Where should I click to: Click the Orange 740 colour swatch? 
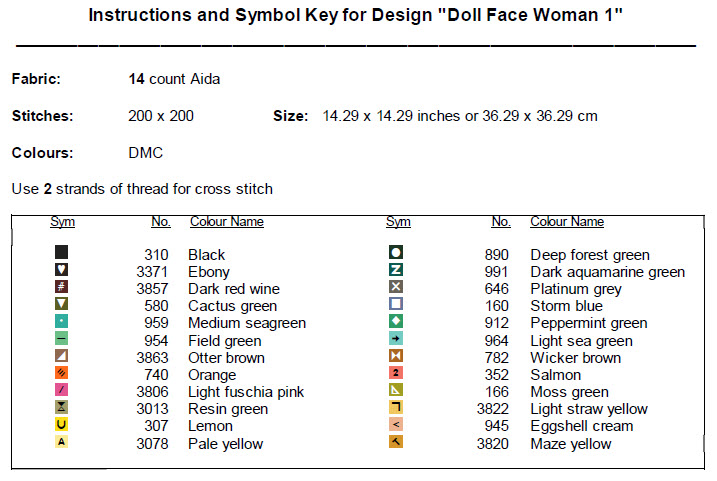click(61, 373)
